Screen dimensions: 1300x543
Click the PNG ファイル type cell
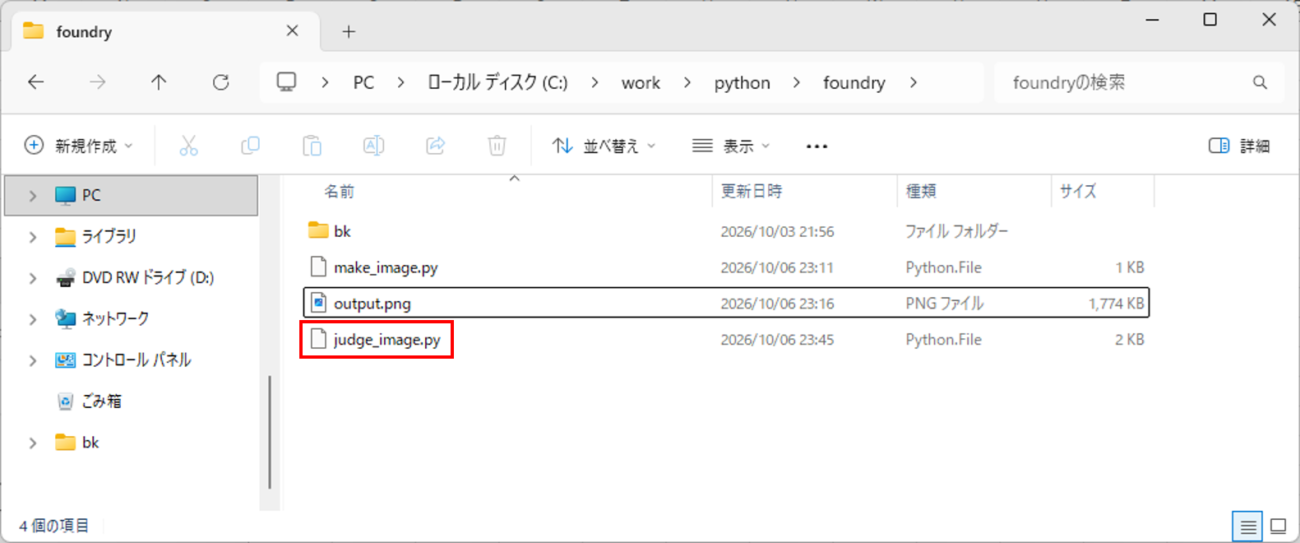coord(944,303)
